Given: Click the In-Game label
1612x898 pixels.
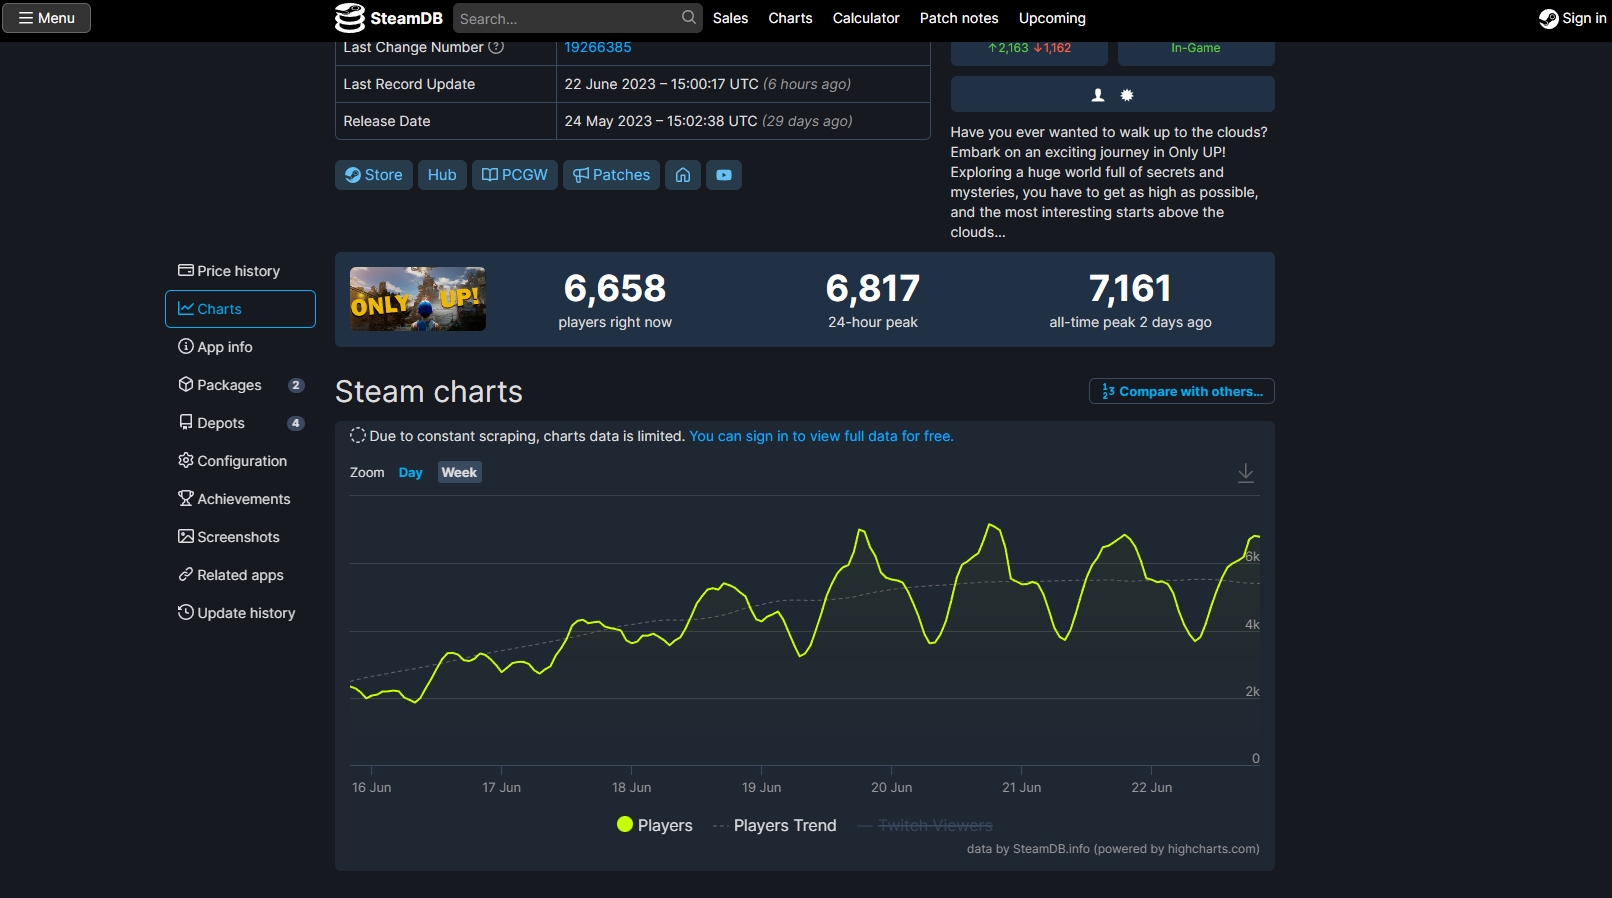Looking at the screenshot, I should pyautogui.click(x=1196, y=48).
